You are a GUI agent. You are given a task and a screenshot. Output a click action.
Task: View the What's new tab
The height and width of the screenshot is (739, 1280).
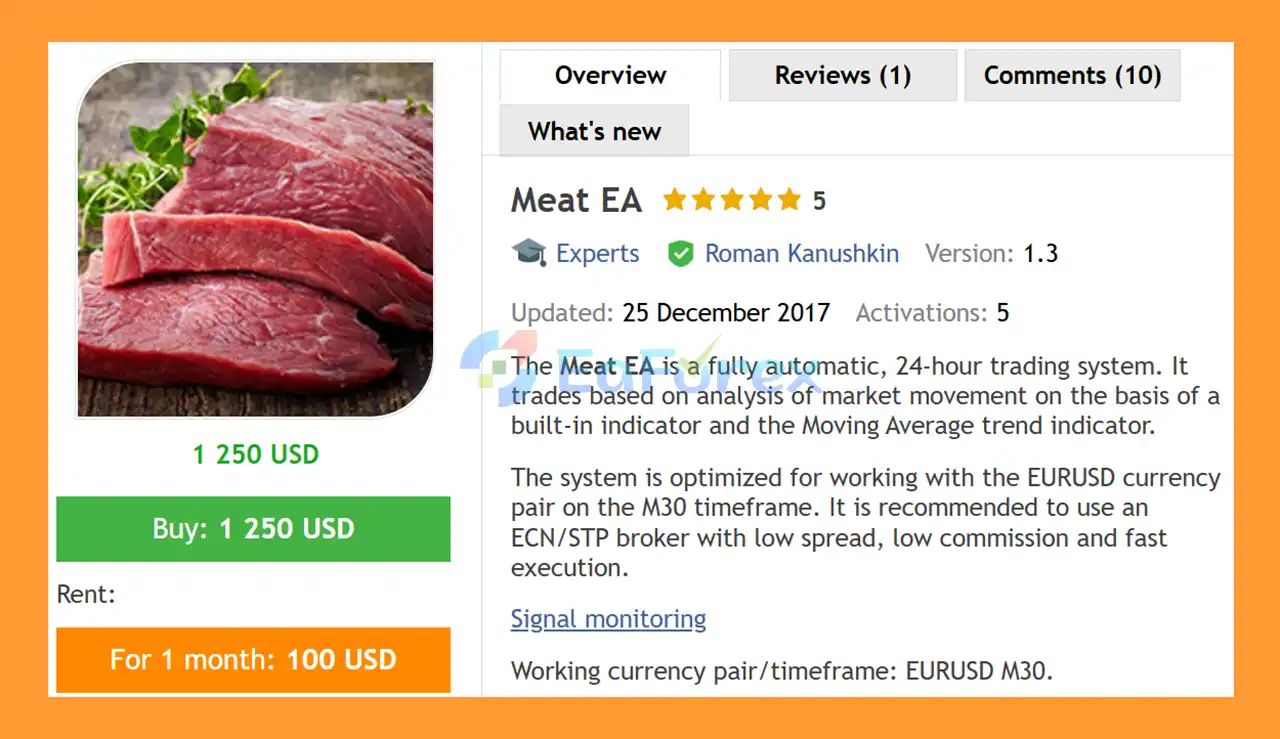593,130
